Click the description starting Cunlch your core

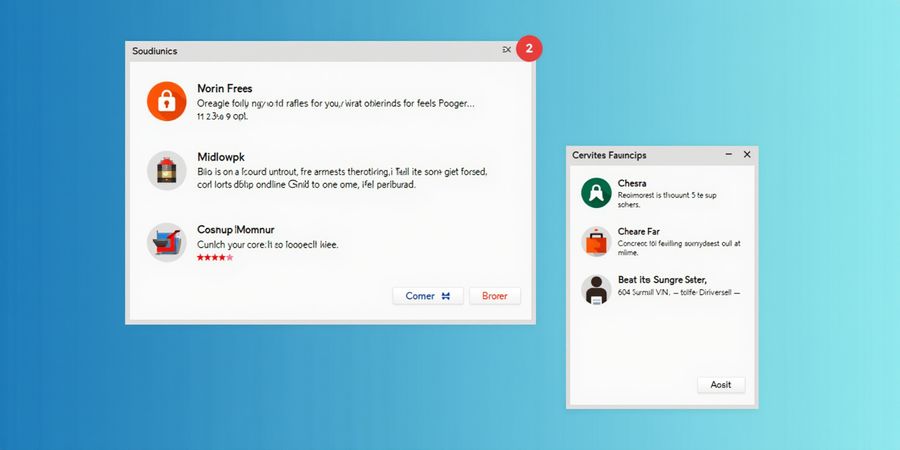coord(267,245)
